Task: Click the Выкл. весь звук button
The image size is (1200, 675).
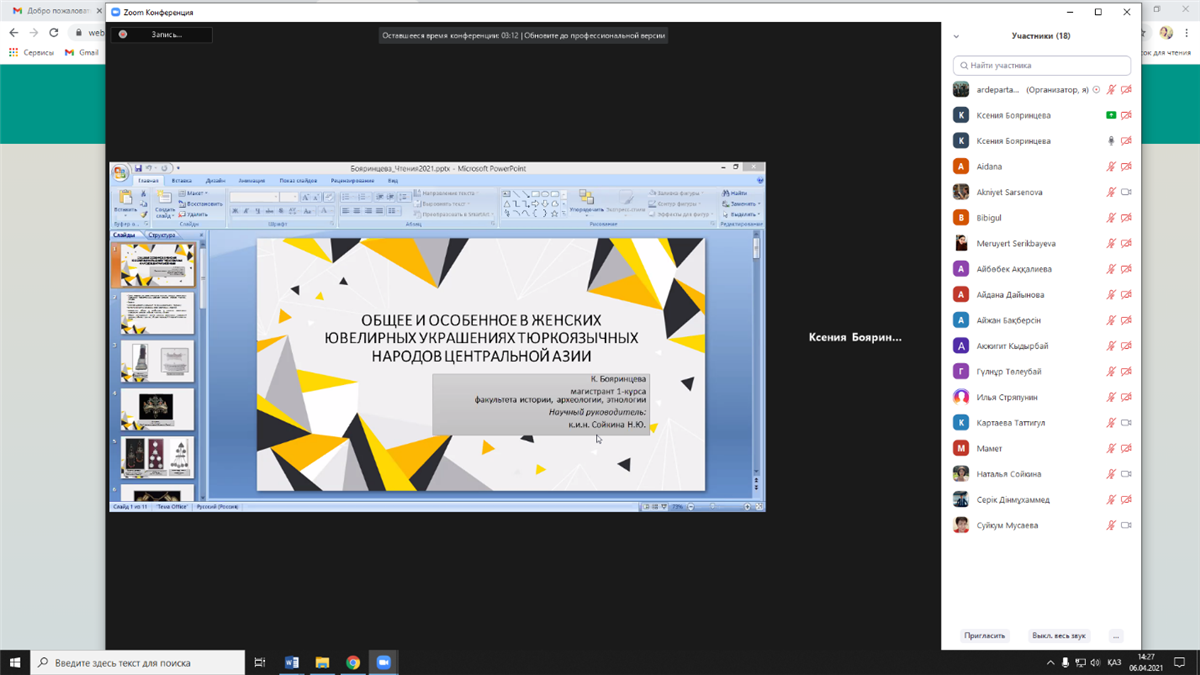Action: coord(1058,636)
